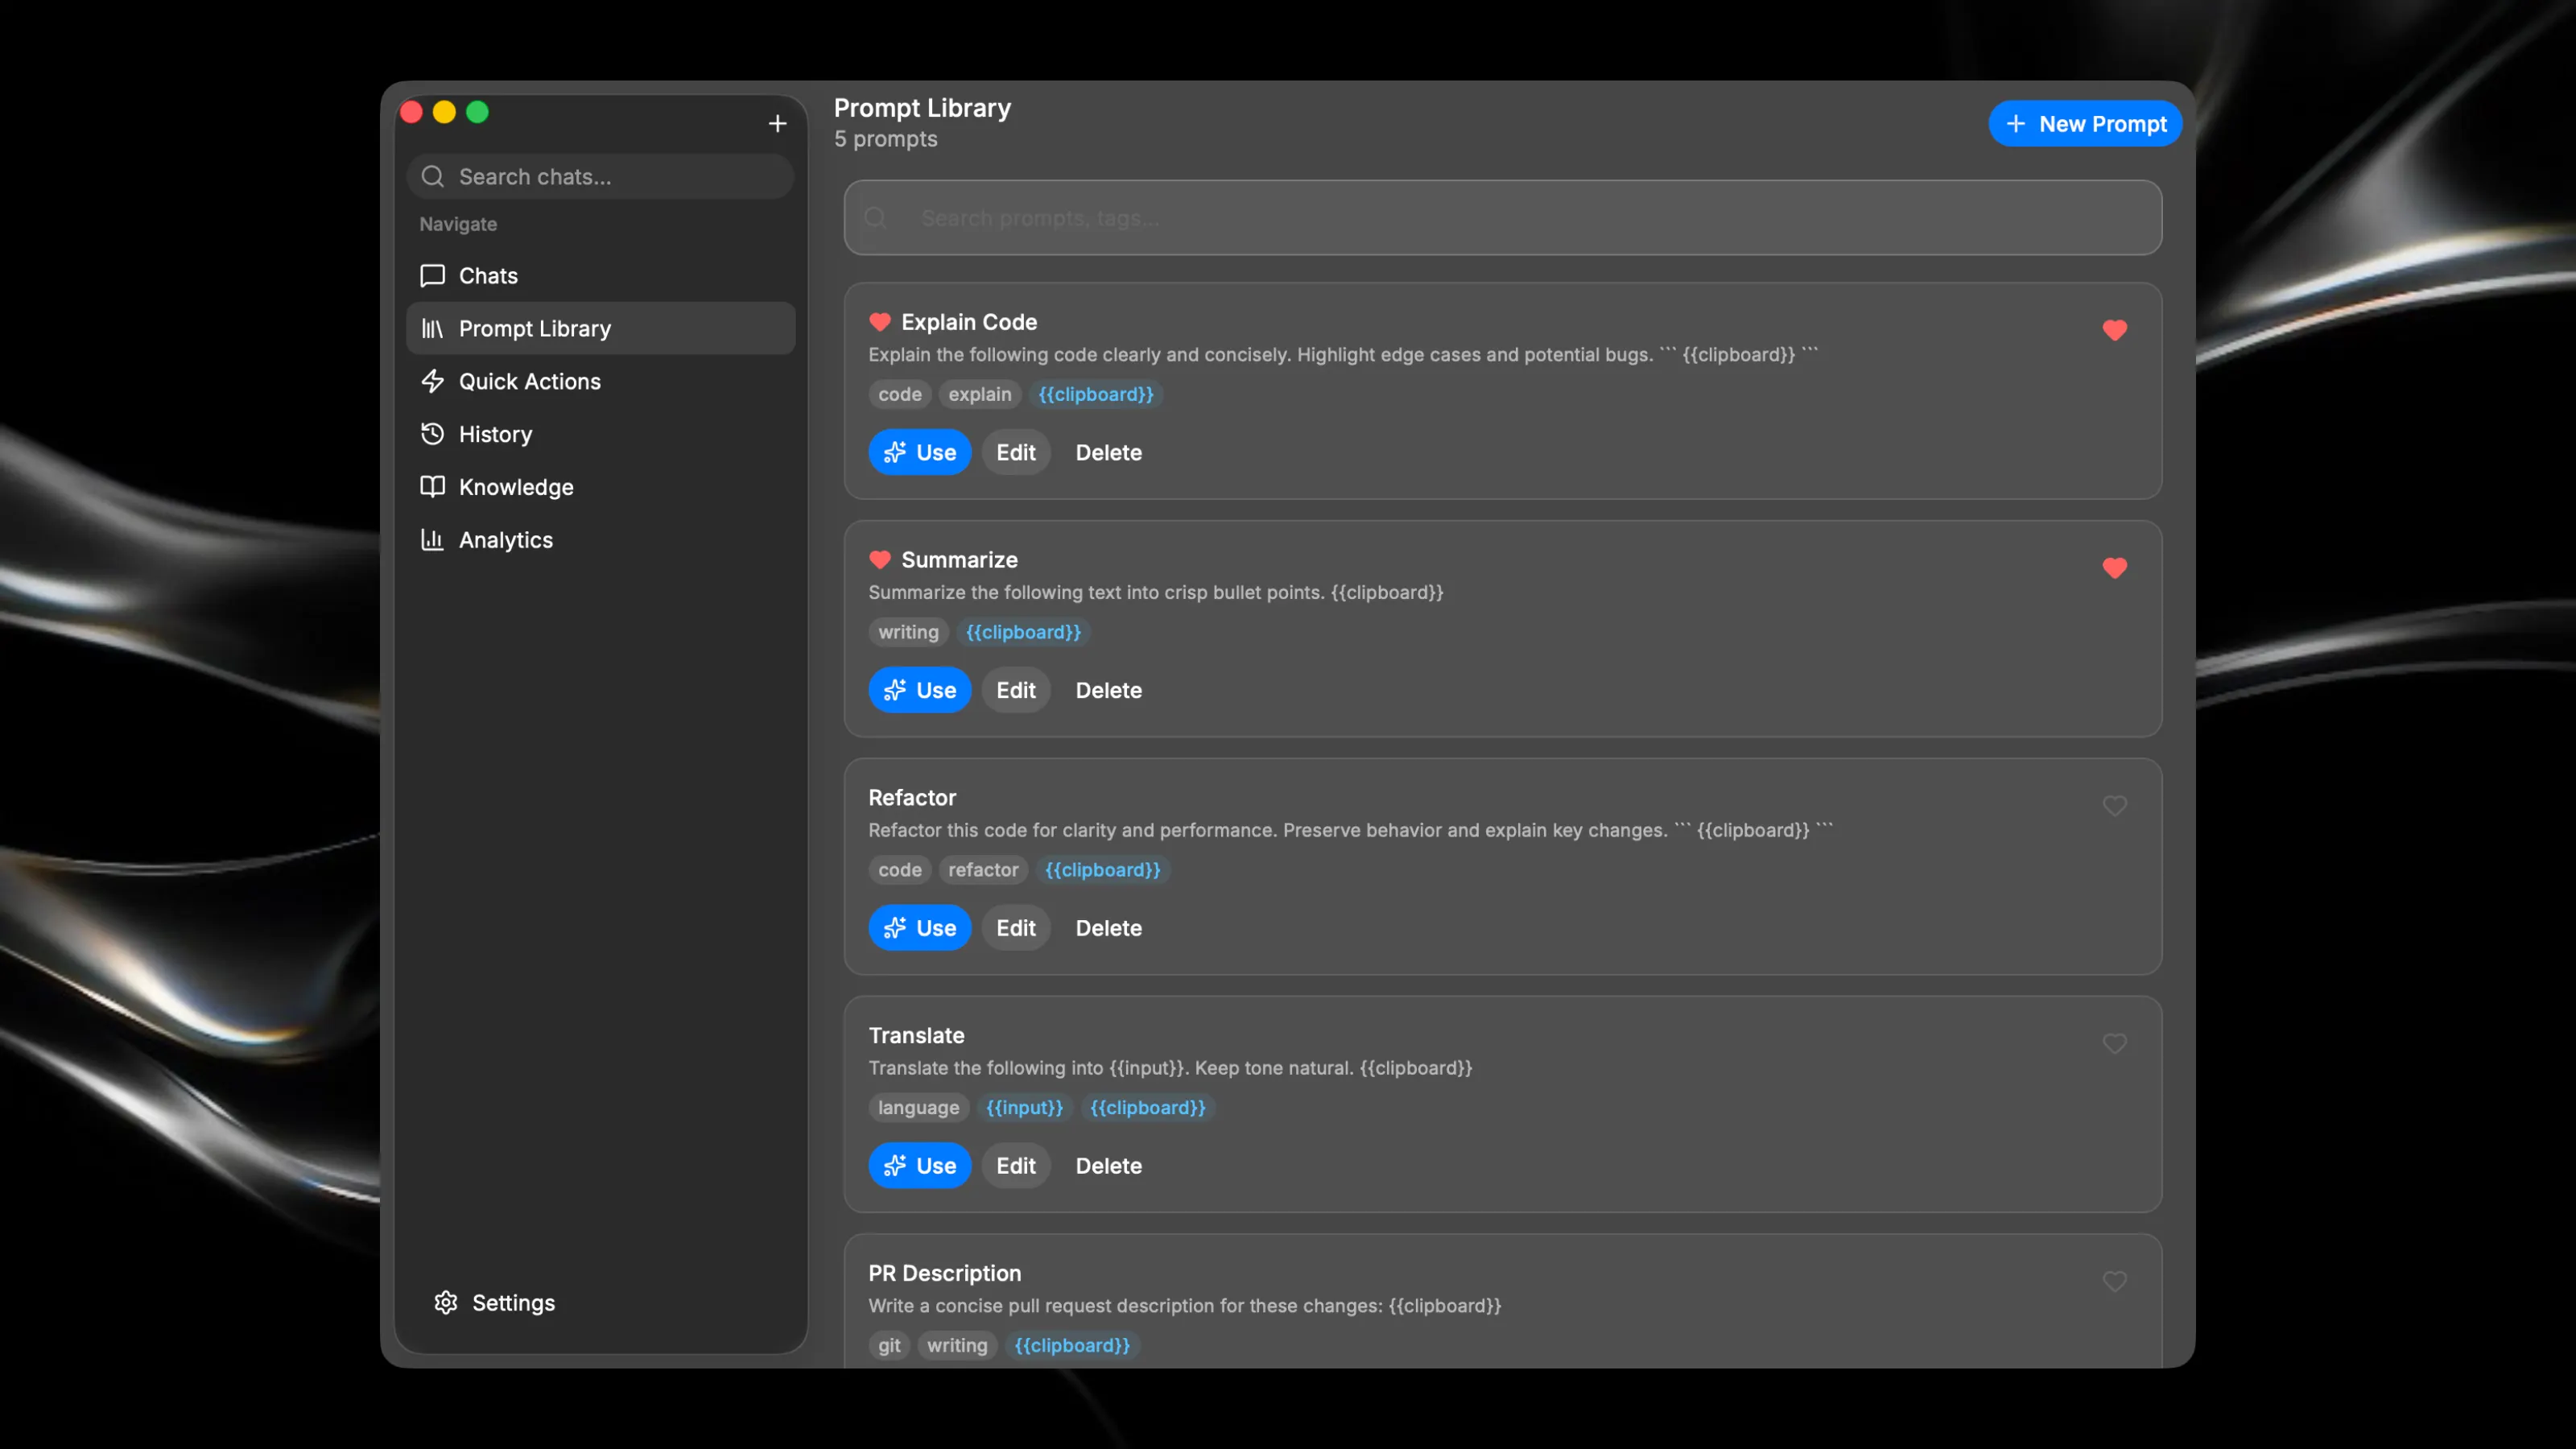The height and width of the screenshot is (1449, 2576).
Task: Go to Quick Actions
Action: (x=600, y=381)
